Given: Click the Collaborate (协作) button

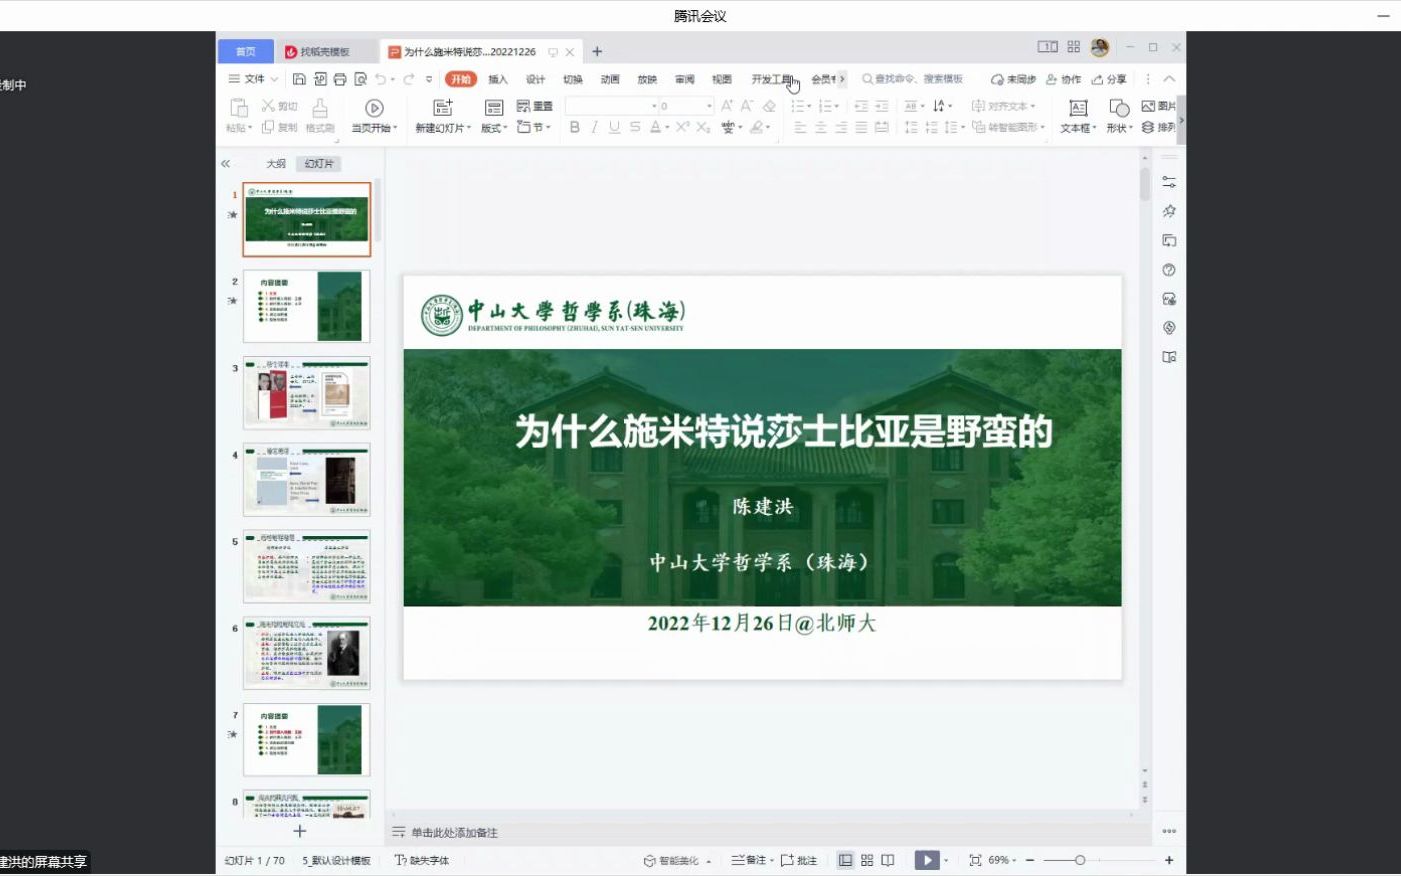Looking at the screenshot, I should [1063, 79].
